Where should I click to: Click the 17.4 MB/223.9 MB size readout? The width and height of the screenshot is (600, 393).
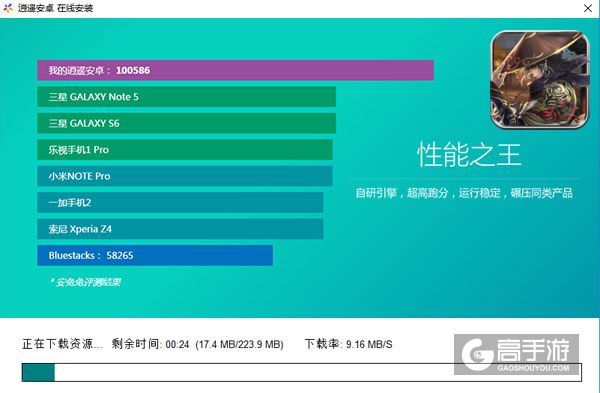pos(239,344)
